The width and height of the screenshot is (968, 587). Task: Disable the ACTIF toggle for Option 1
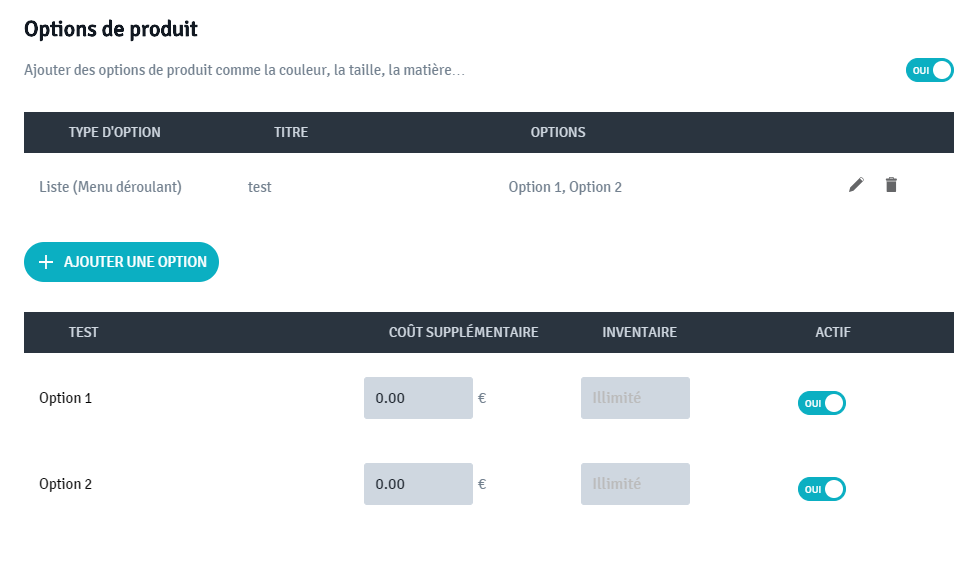821,403
